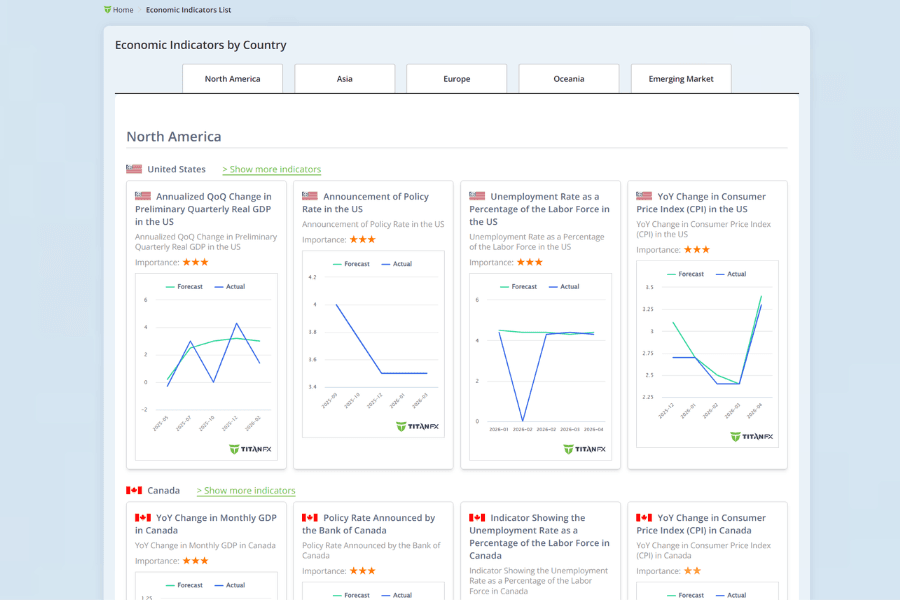Viewport: 900px width, 600px height.
Task: Click US flag icon on Policy Rate card
Action: [x=310, y=196]
